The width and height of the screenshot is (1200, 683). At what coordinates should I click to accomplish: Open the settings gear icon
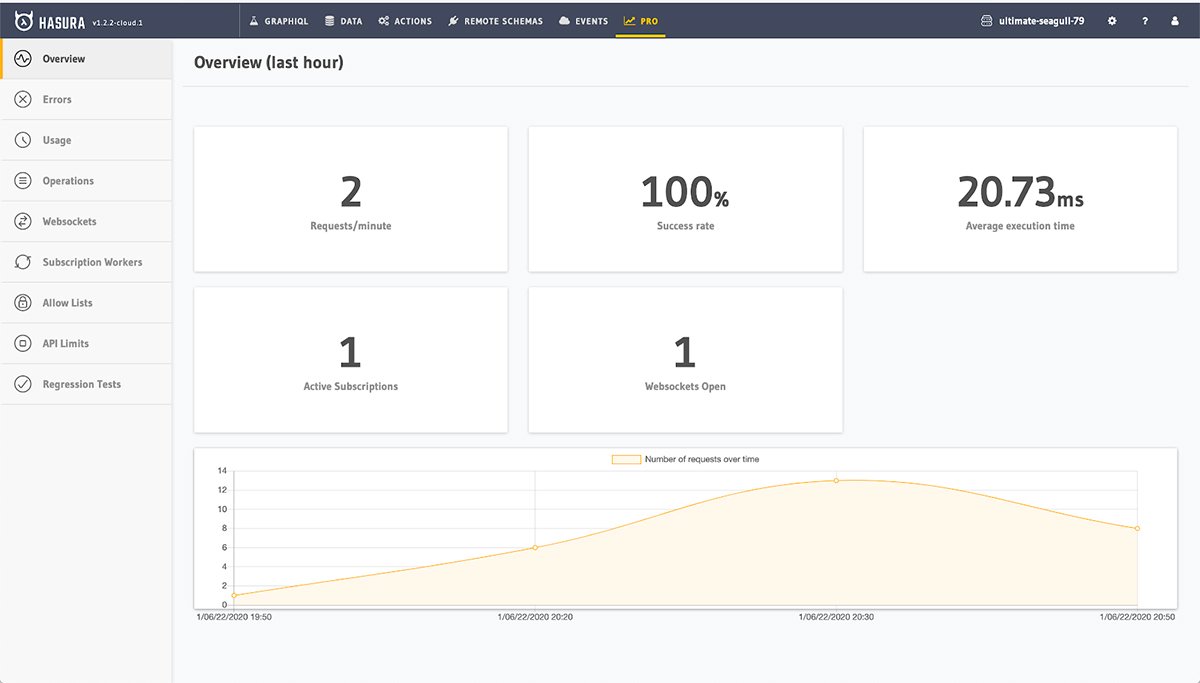click(x=1112, y=19)
